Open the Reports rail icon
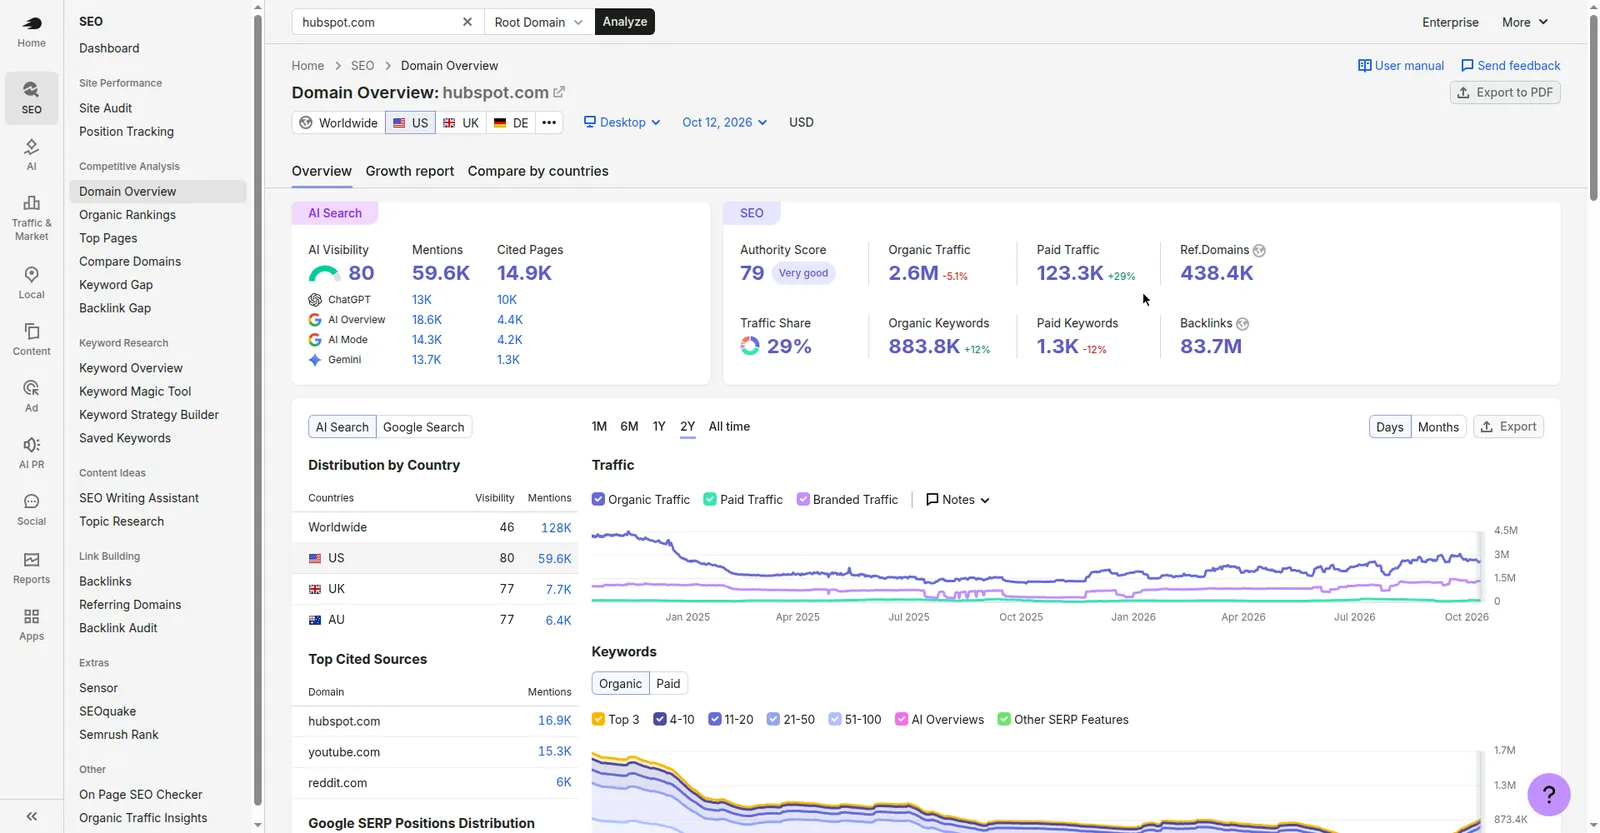This screenshot has width=1600, height=833. [31, 568]
